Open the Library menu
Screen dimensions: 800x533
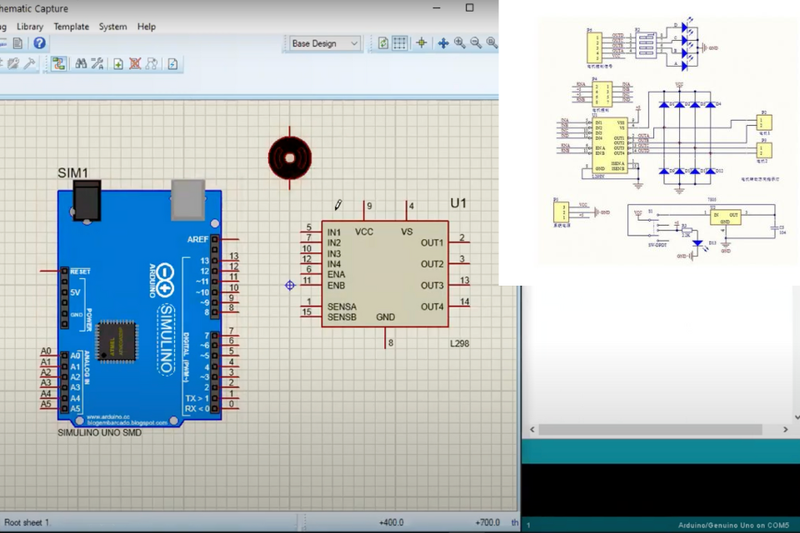(x=30, y=27)
